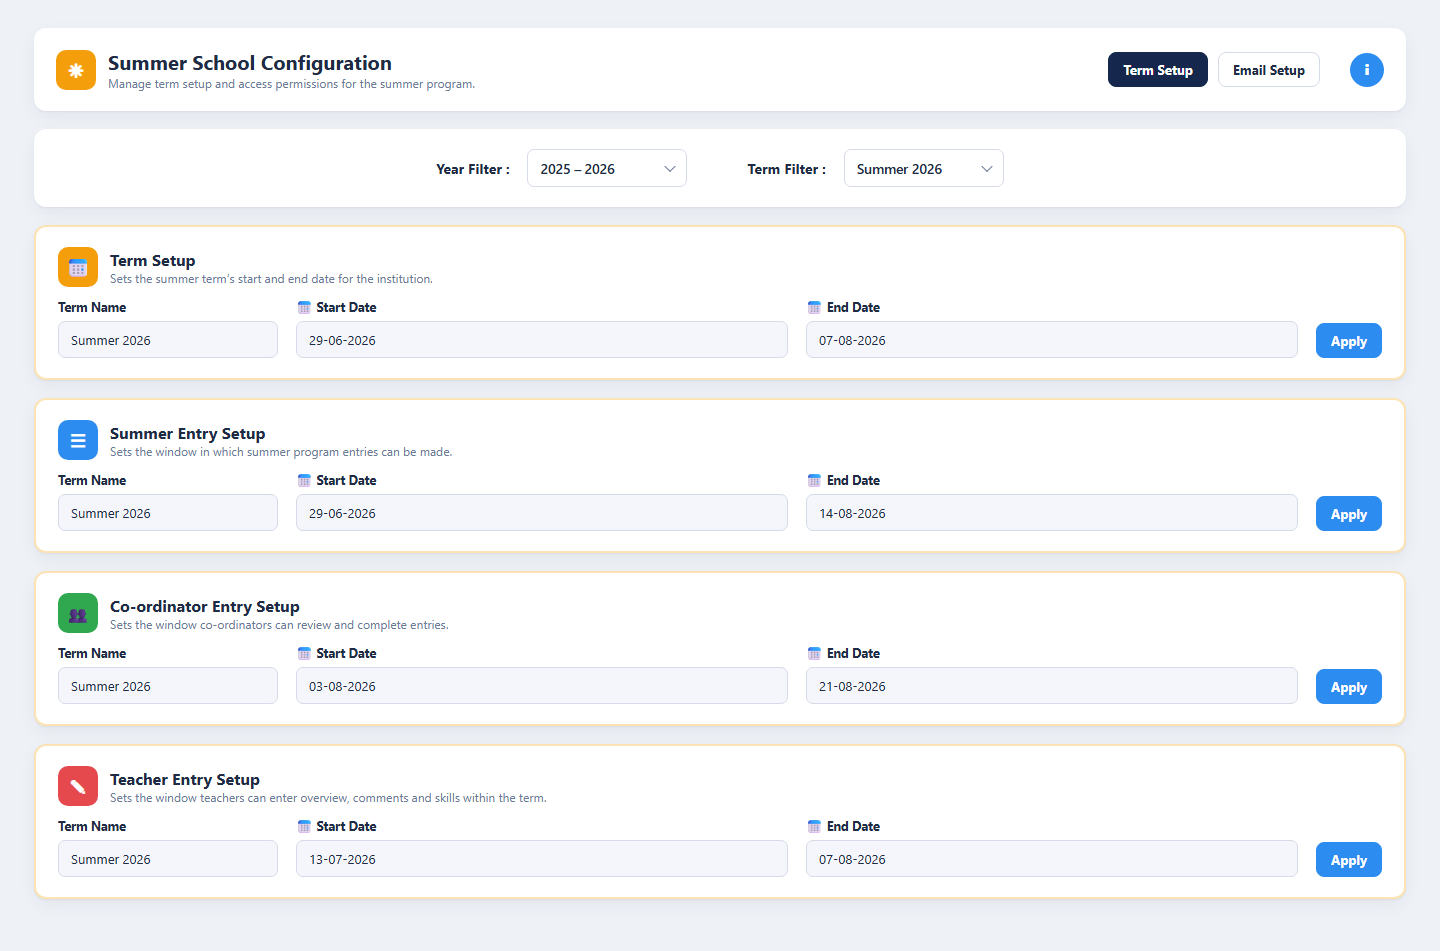Edit Teacher Entry end date field
The width and height of the screenshot is (1440, 951).
pyautogui.click(x=1052, y=859)
